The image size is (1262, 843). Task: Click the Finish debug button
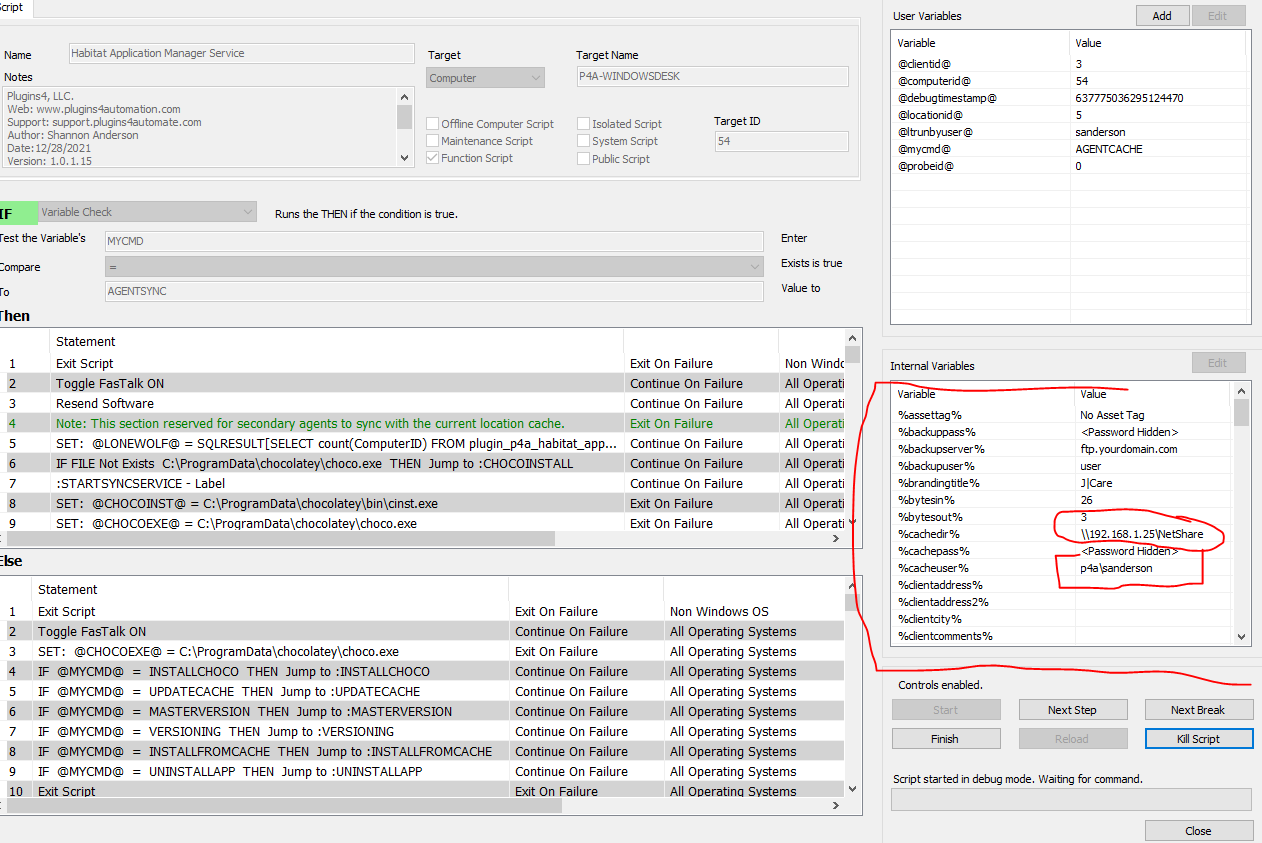click(945, 739)
